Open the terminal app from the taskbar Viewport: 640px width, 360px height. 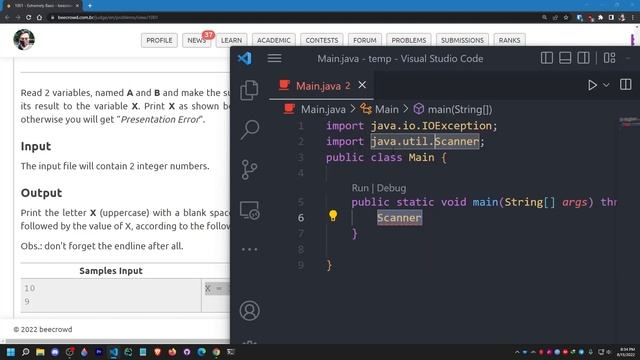coord(231,352)
